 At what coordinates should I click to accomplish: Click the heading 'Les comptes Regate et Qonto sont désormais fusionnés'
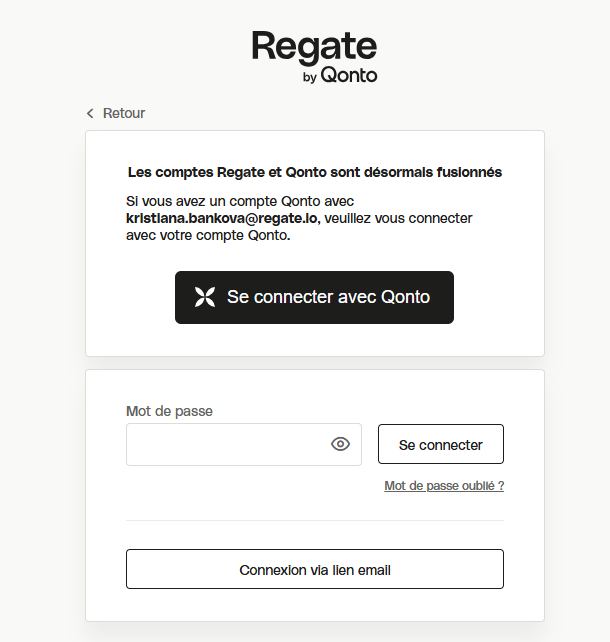pyautogui.click(x=315, y=172)
